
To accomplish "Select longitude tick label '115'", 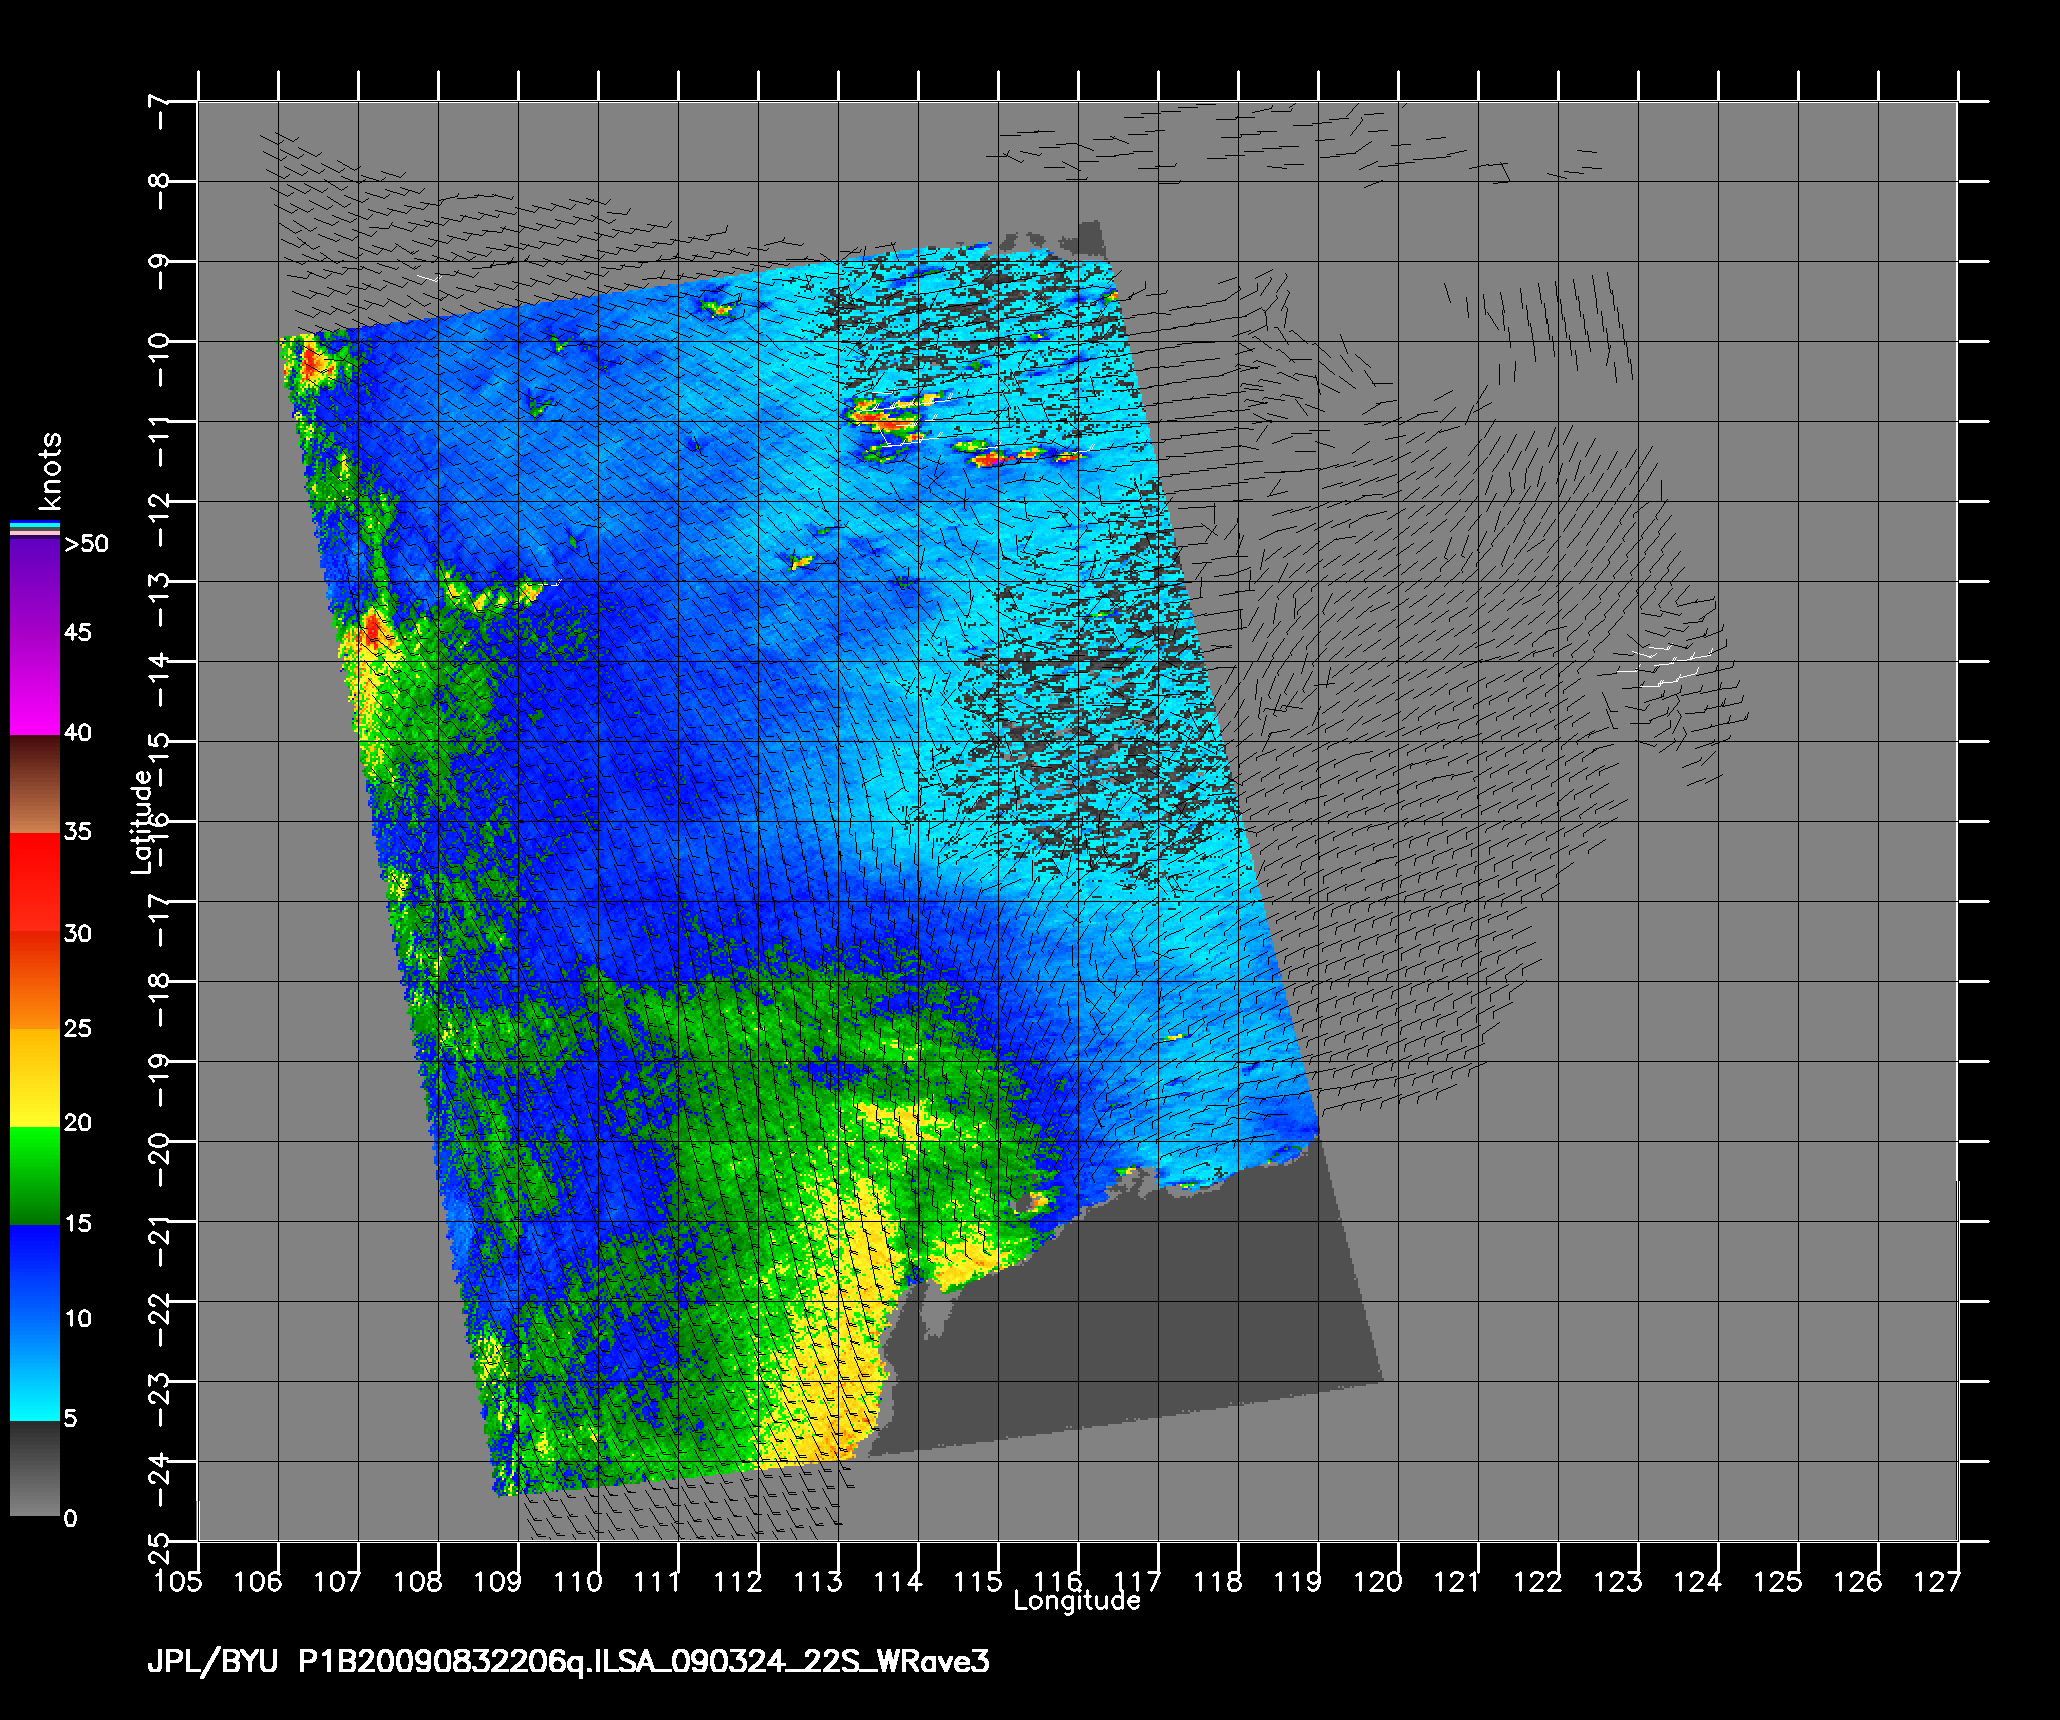I will tap(979, 1582).
